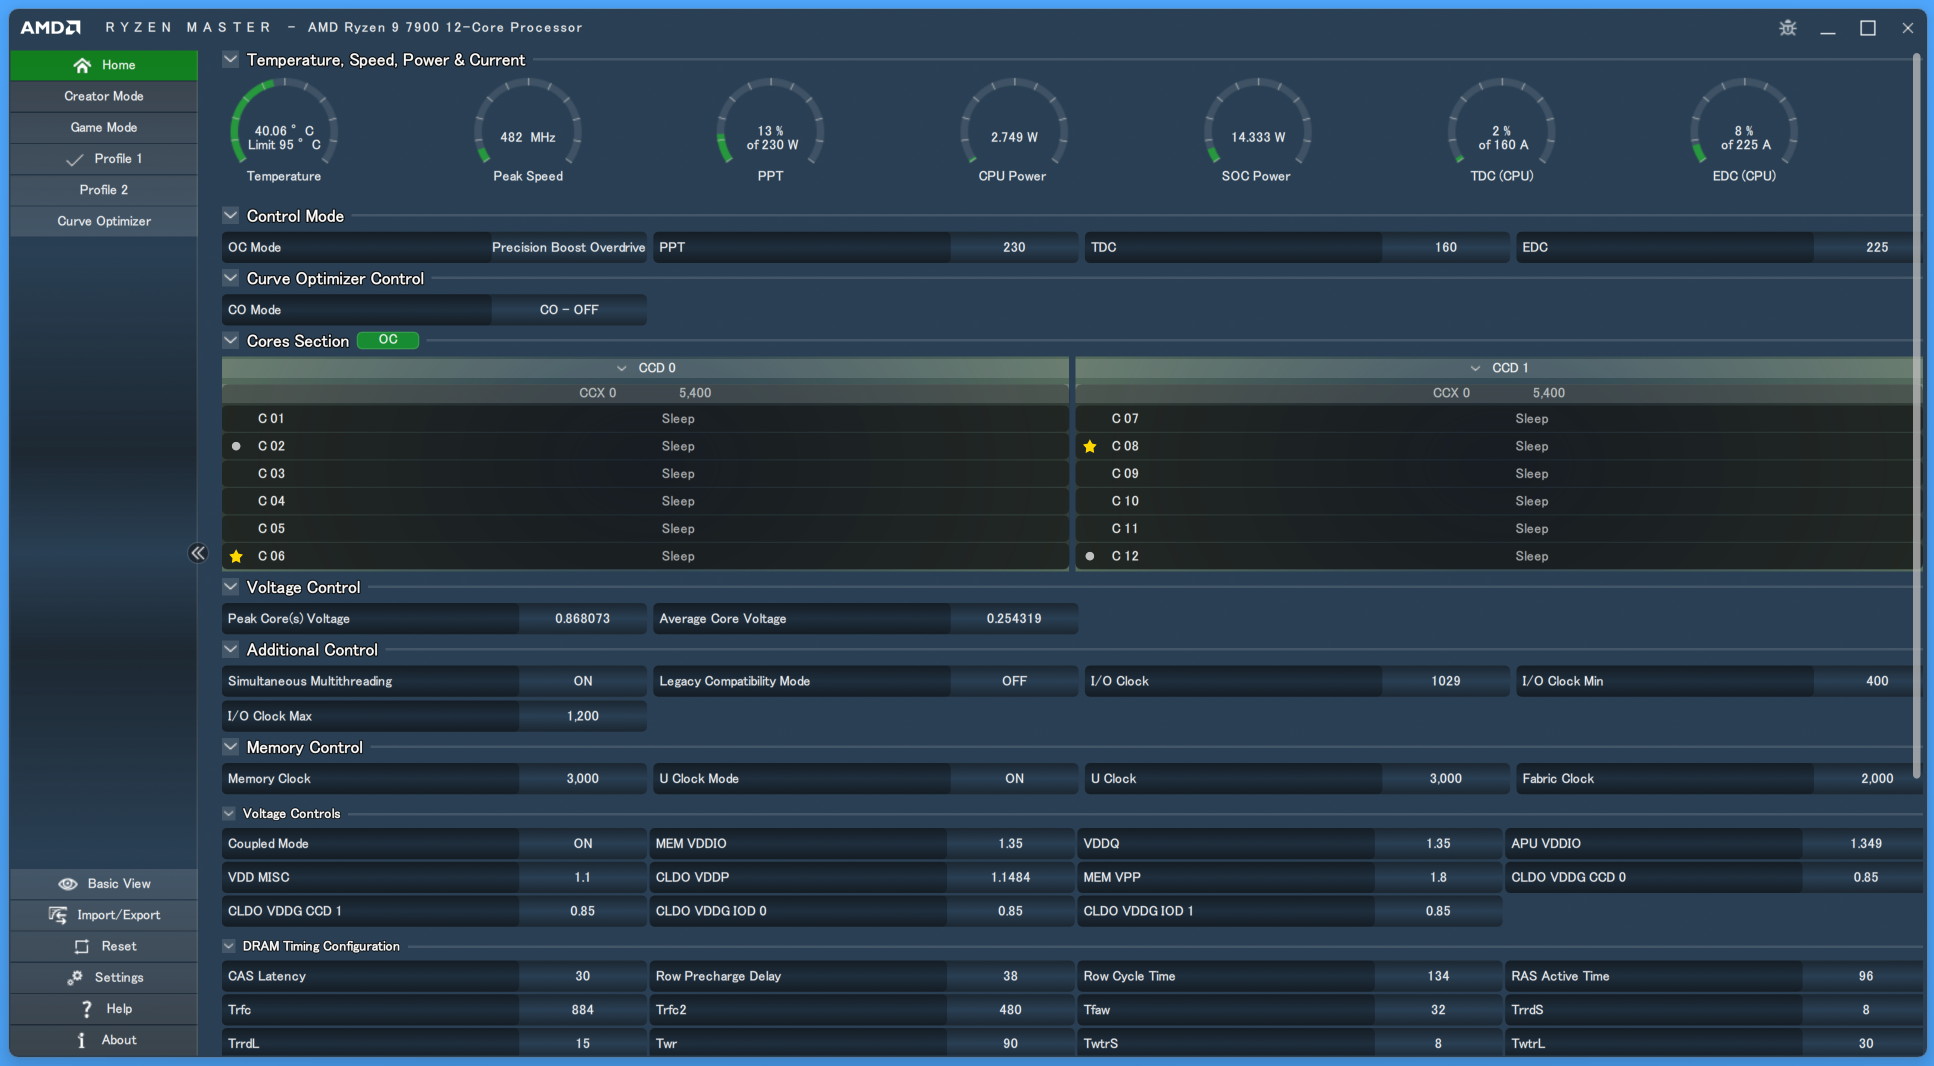
Task: Click the checkmark icon next to Profile 1
Action: [x=74, y=159]
